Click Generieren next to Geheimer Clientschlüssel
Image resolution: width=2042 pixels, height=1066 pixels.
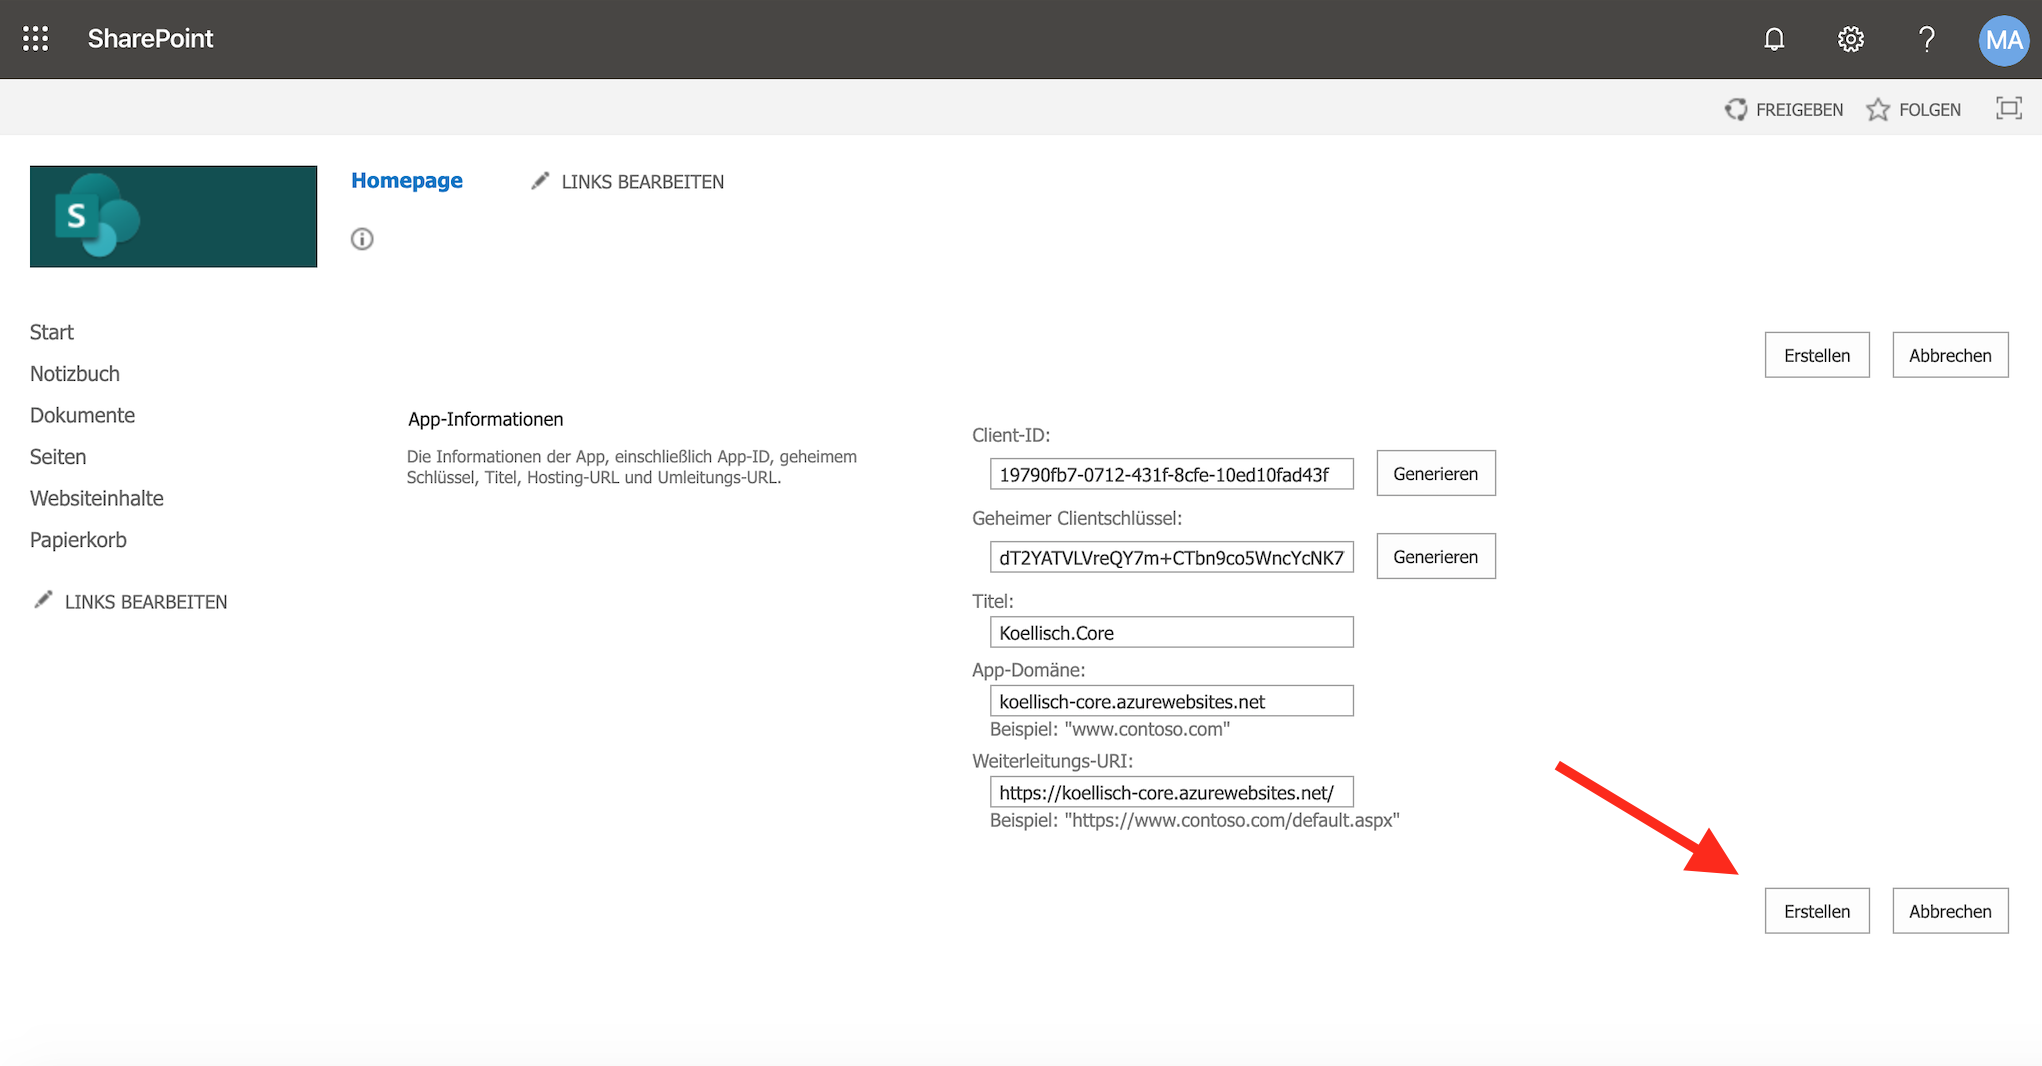coord(1436,556)
